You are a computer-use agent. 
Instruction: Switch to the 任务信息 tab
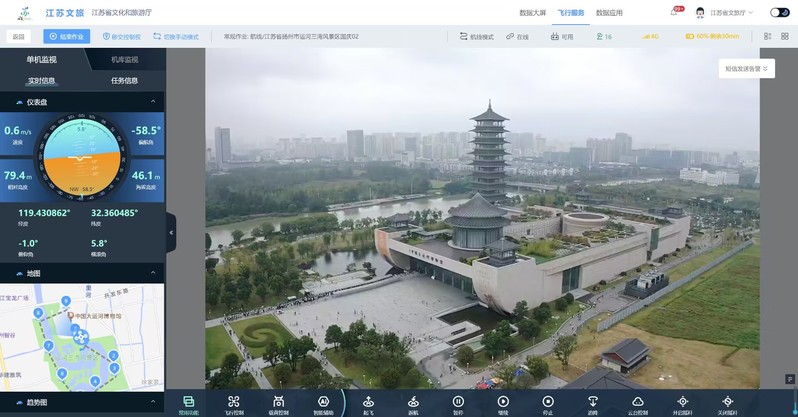[124, 80]
